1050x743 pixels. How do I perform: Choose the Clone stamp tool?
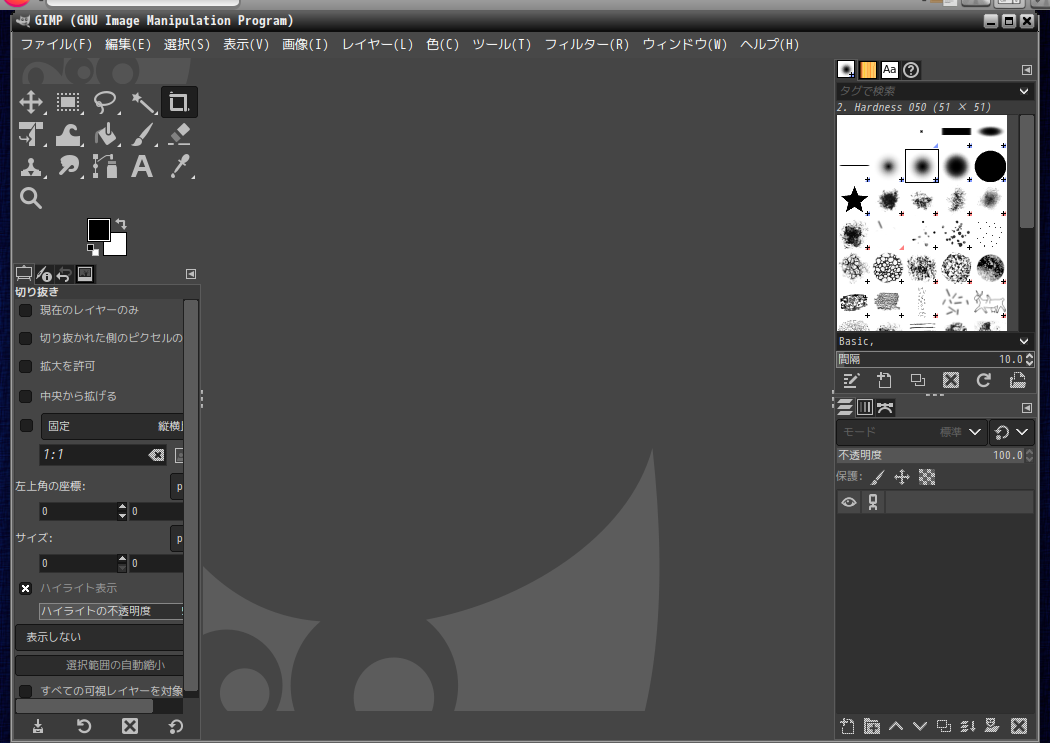[x=31, y=167]
